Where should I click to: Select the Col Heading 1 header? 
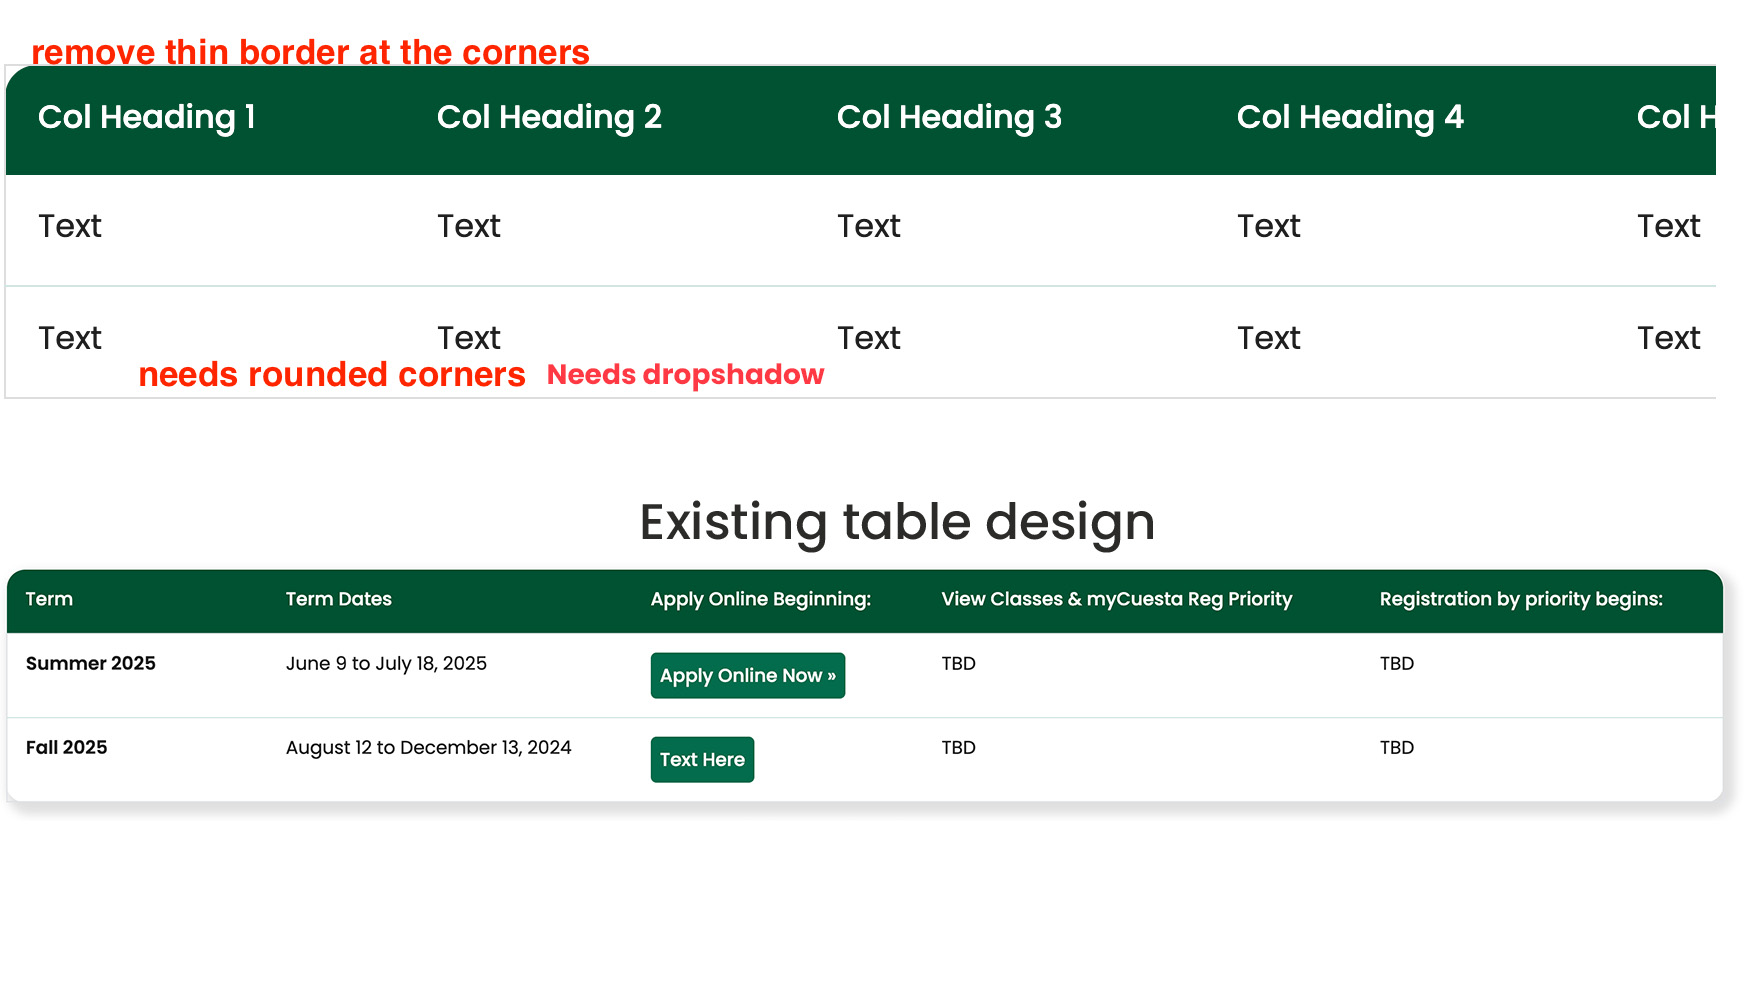(x=147, y=118)
